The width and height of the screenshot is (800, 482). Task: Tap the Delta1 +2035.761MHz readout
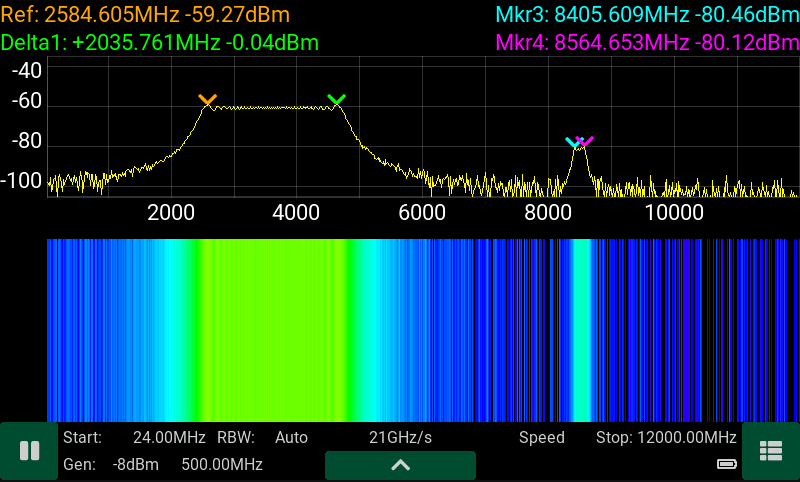(160, 42)
